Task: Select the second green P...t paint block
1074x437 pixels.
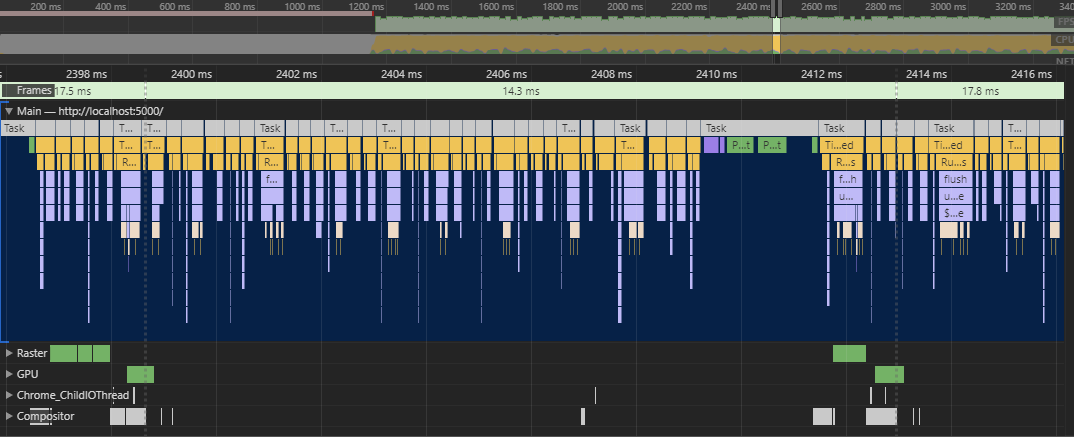Action: (x=772, y=145)
